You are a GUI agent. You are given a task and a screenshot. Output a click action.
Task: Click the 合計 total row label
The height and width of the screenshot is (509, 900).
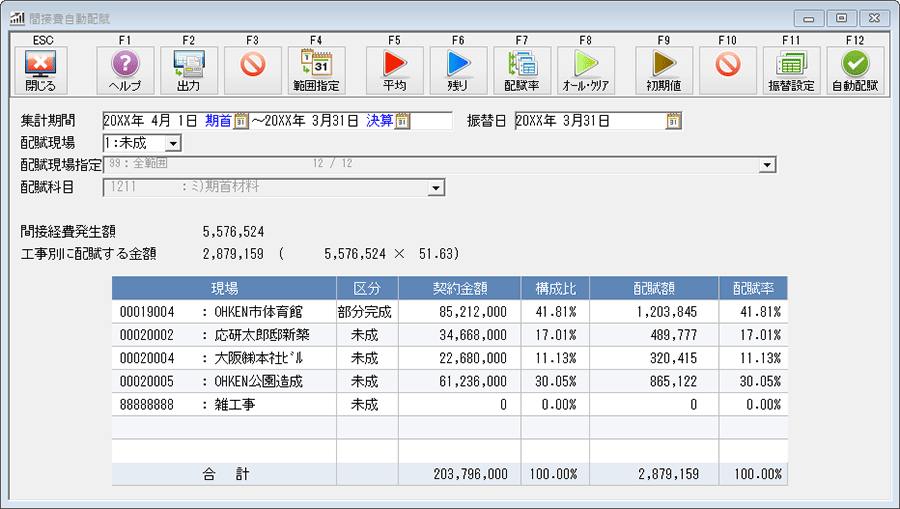pos(225,474)
